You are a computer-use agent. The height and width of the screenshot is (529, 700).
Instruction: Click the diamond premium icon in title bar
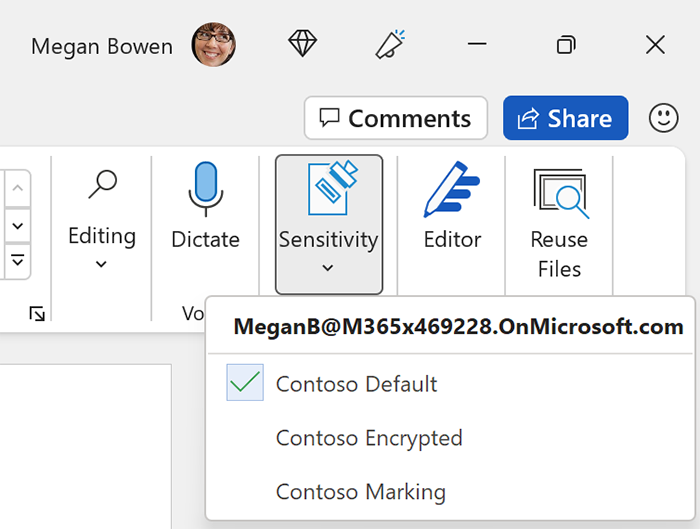point(302,44)
